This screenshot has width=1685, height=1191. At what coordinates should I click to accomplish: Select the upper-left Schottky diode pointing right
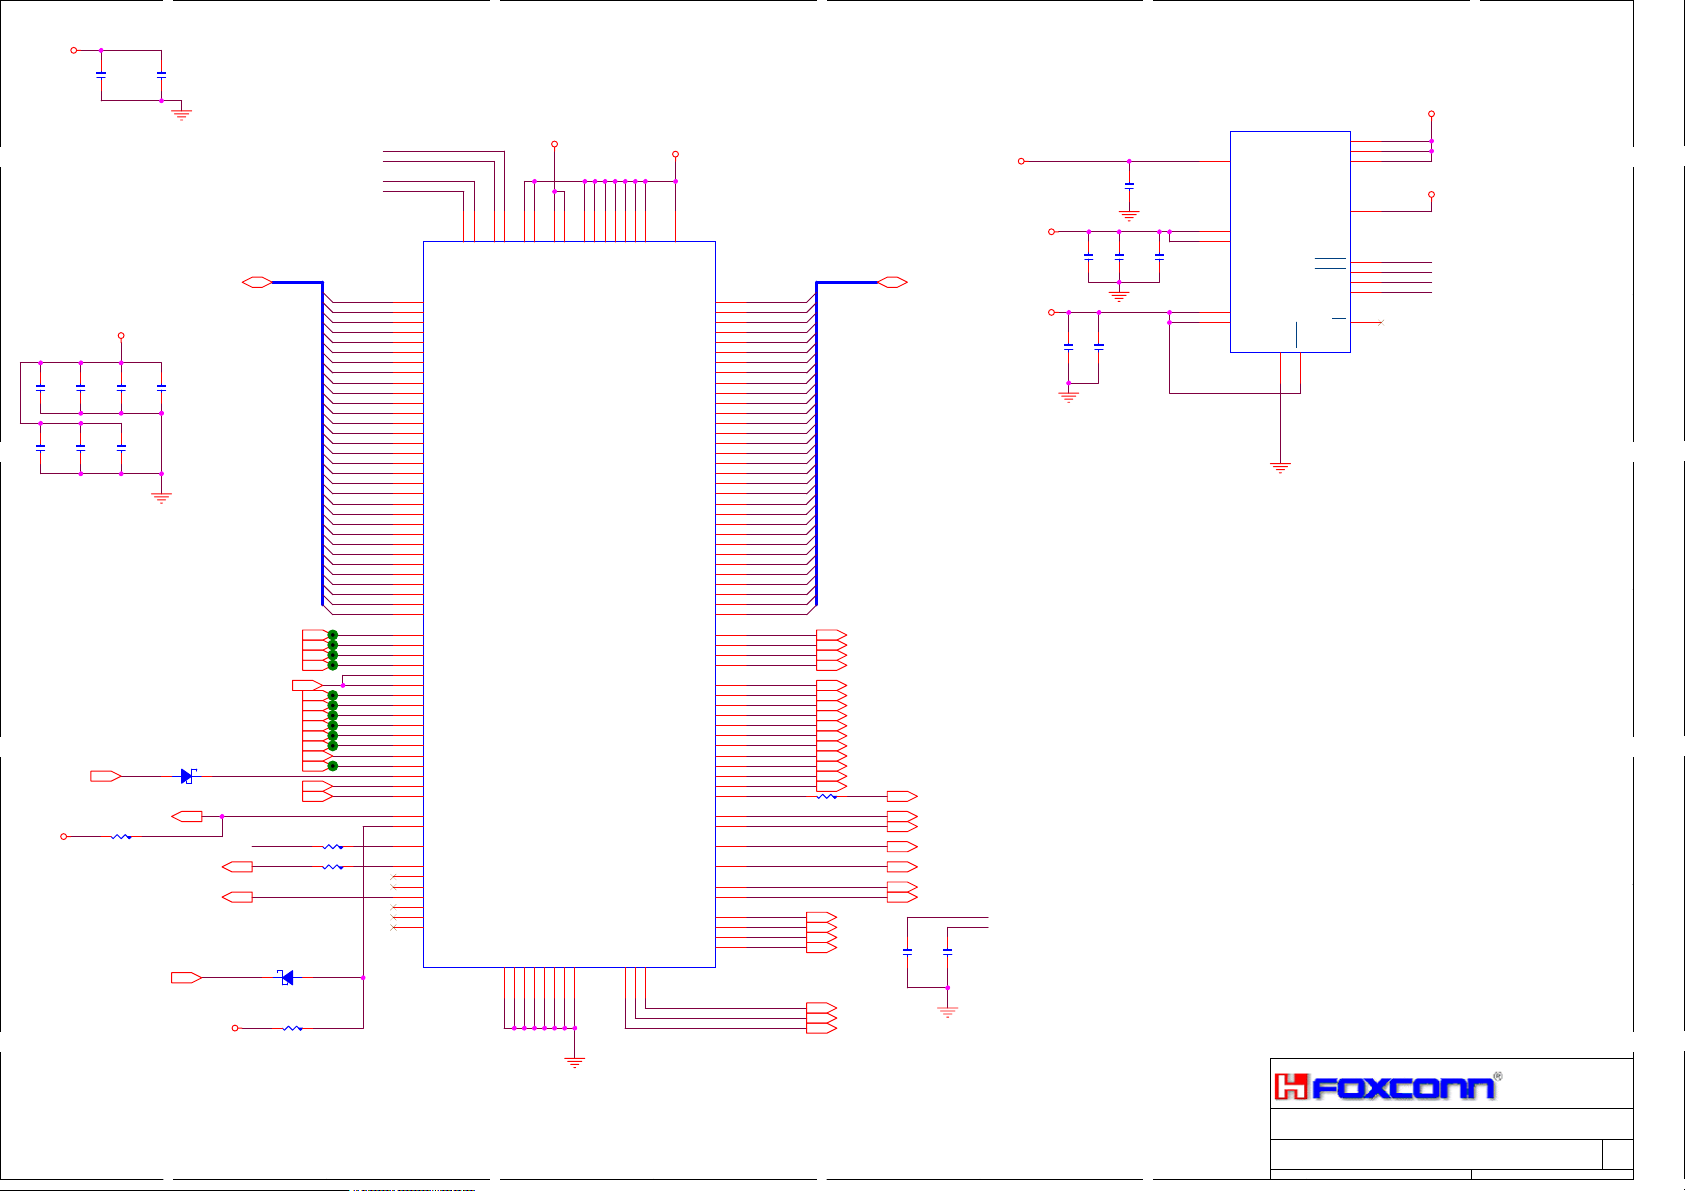(187, 776)
